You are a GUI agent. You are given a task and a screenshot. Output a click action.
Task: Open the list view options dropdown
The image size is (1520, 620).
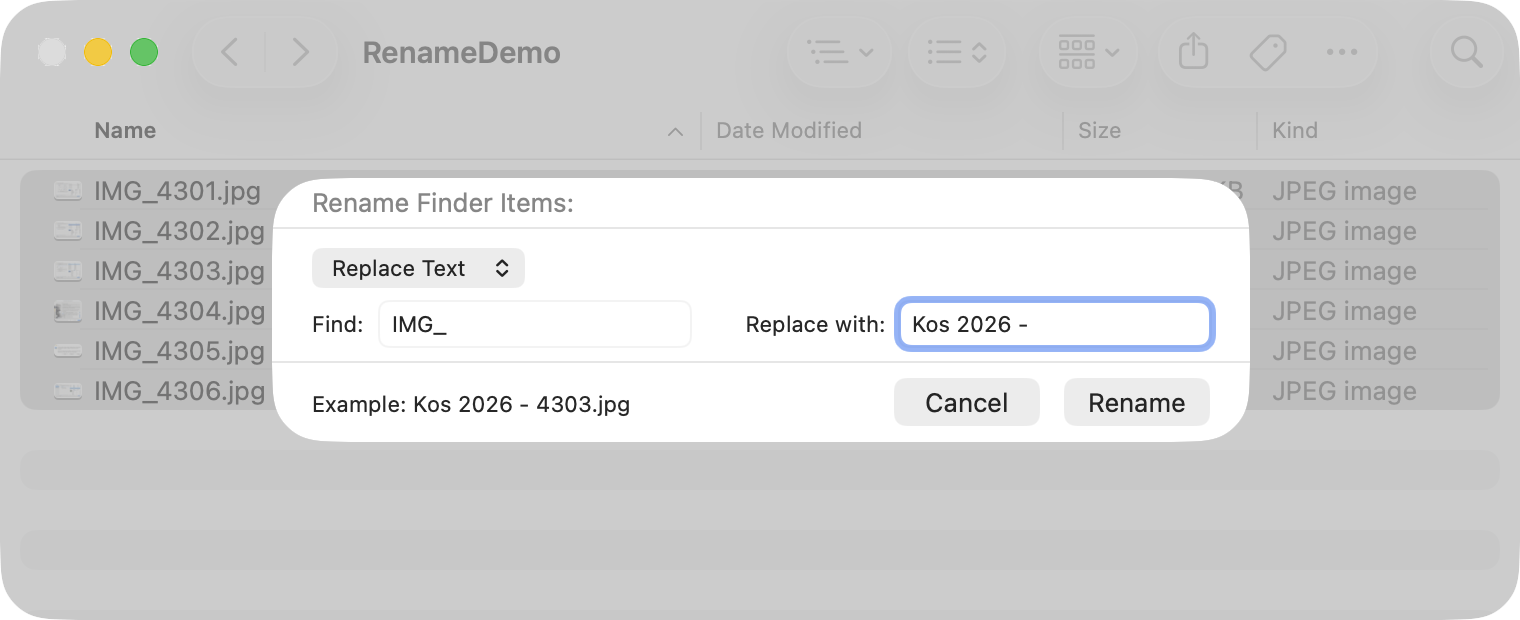click(x=840, y=52)
